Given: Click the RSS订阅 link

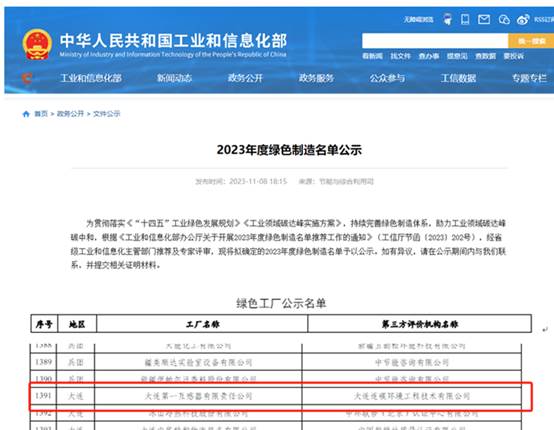Looking at the screenshot, I should [x=544, y=19].
